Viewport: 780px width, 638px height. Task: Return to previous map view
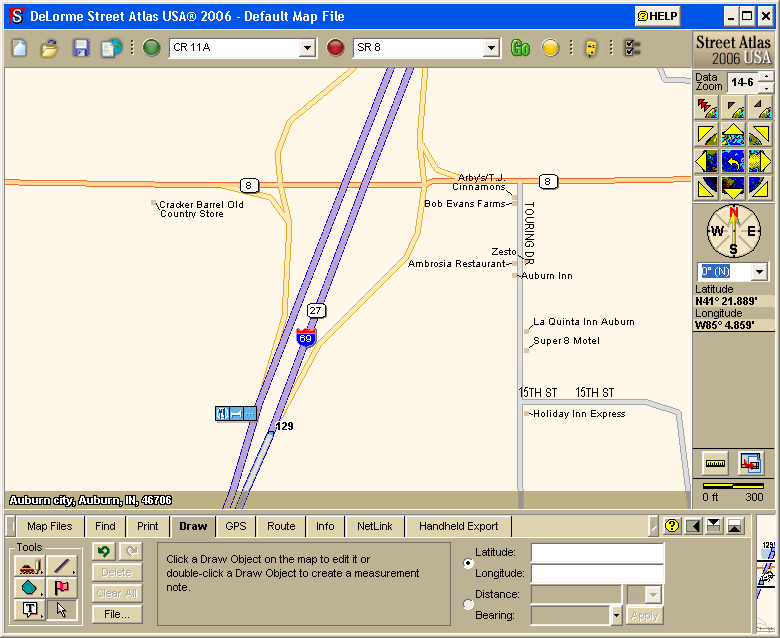[x=733, y=162]
